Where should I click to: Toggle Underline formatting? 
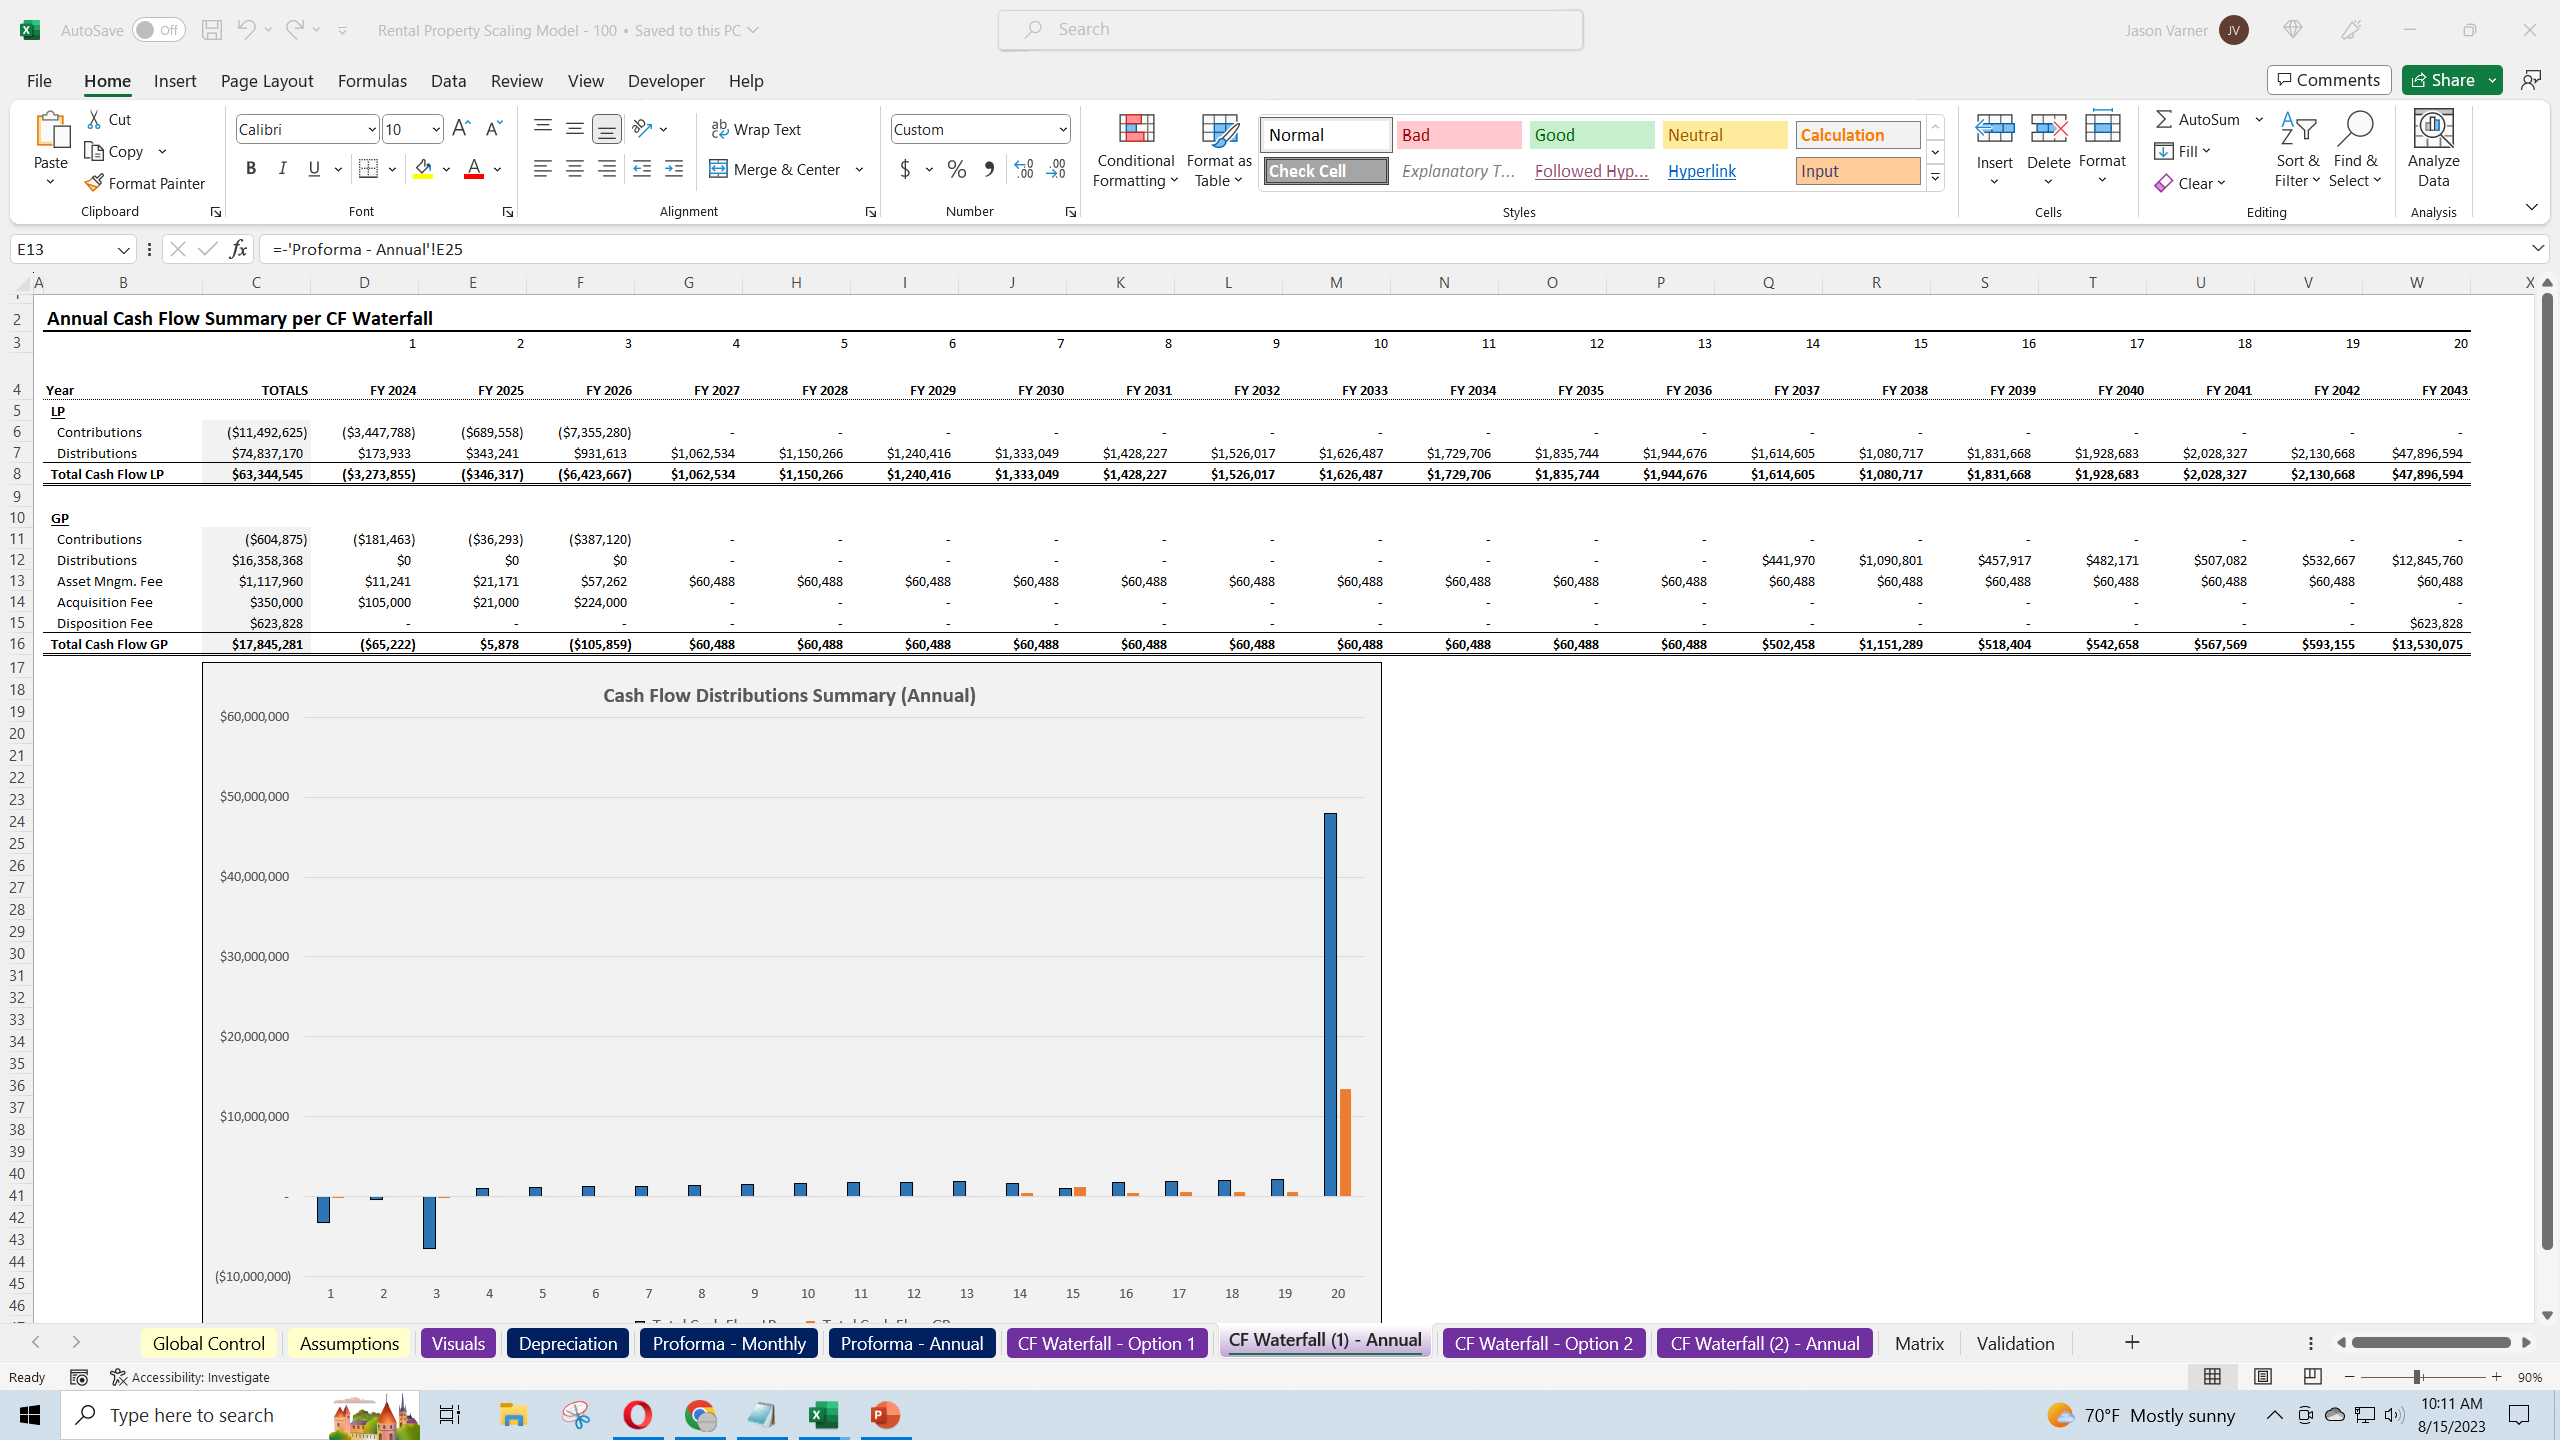coord(314,169)
